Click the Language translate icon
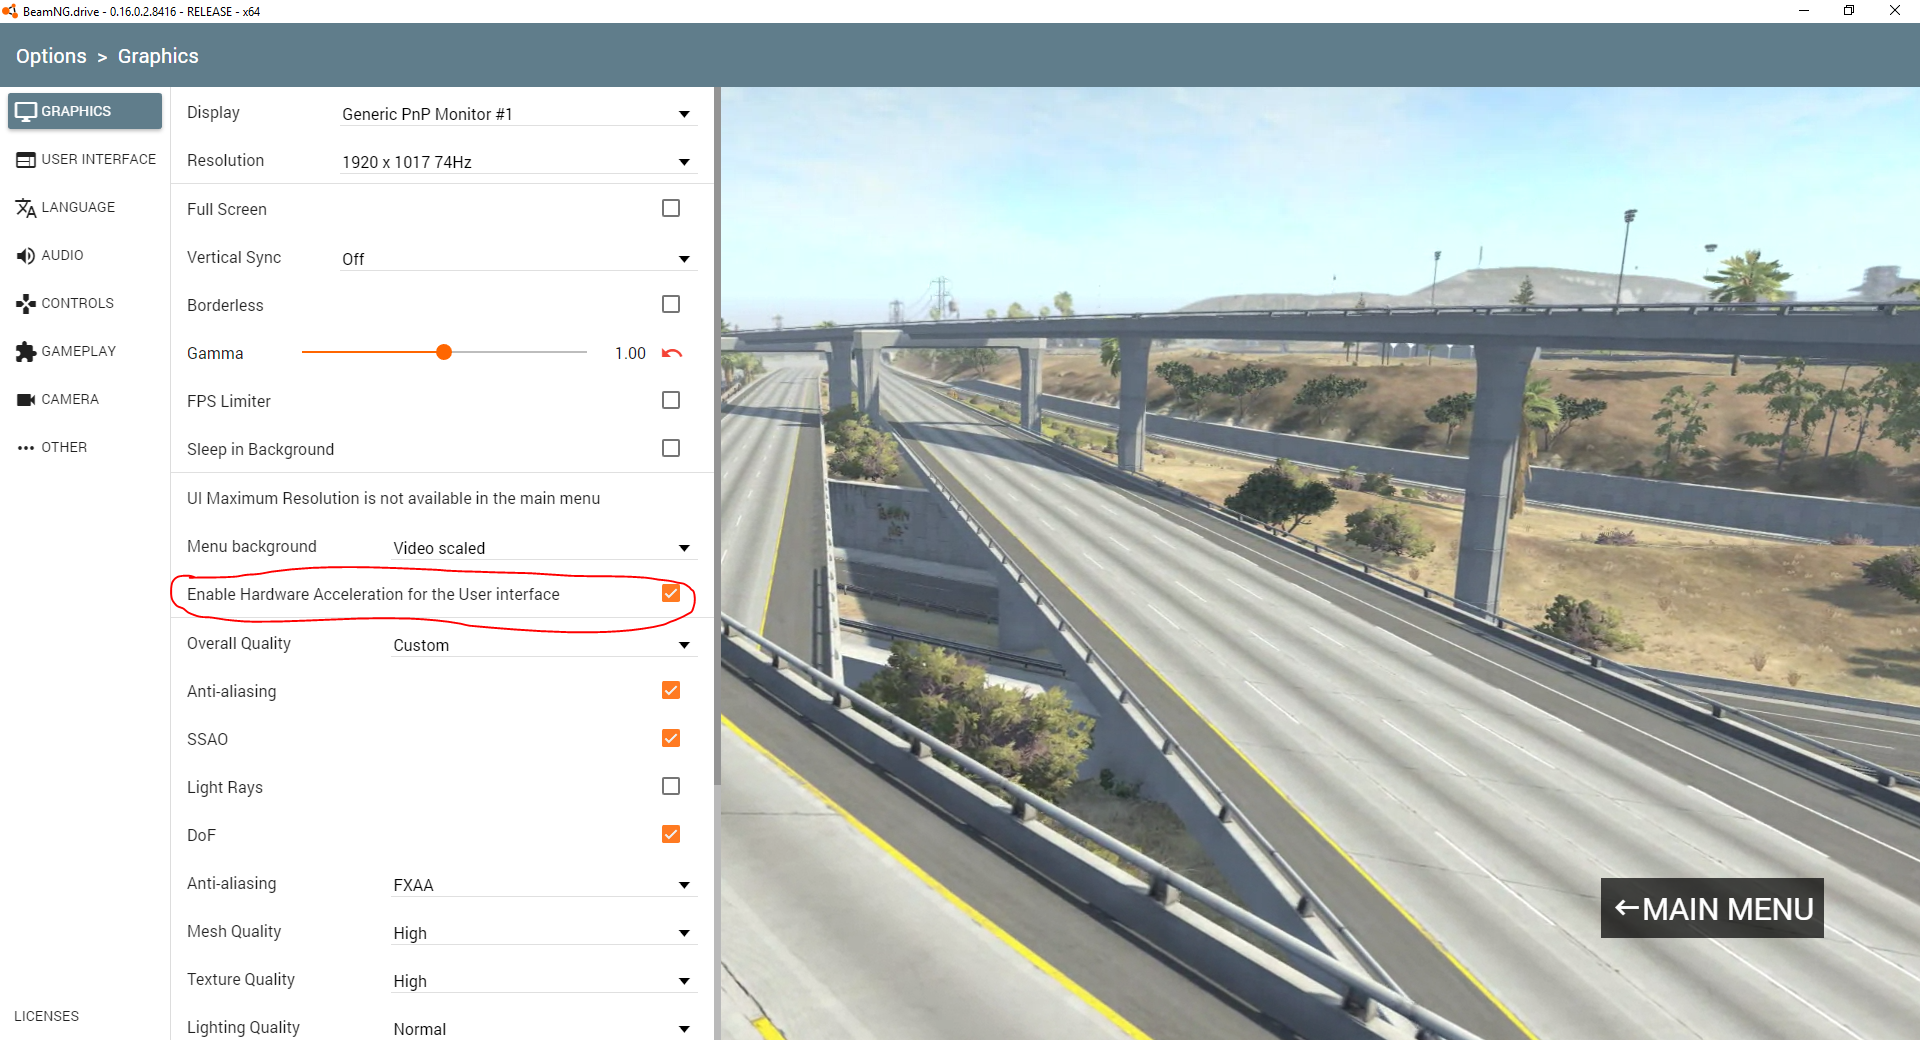The width and height of the screenshot is (1920, 1040). 26,208
